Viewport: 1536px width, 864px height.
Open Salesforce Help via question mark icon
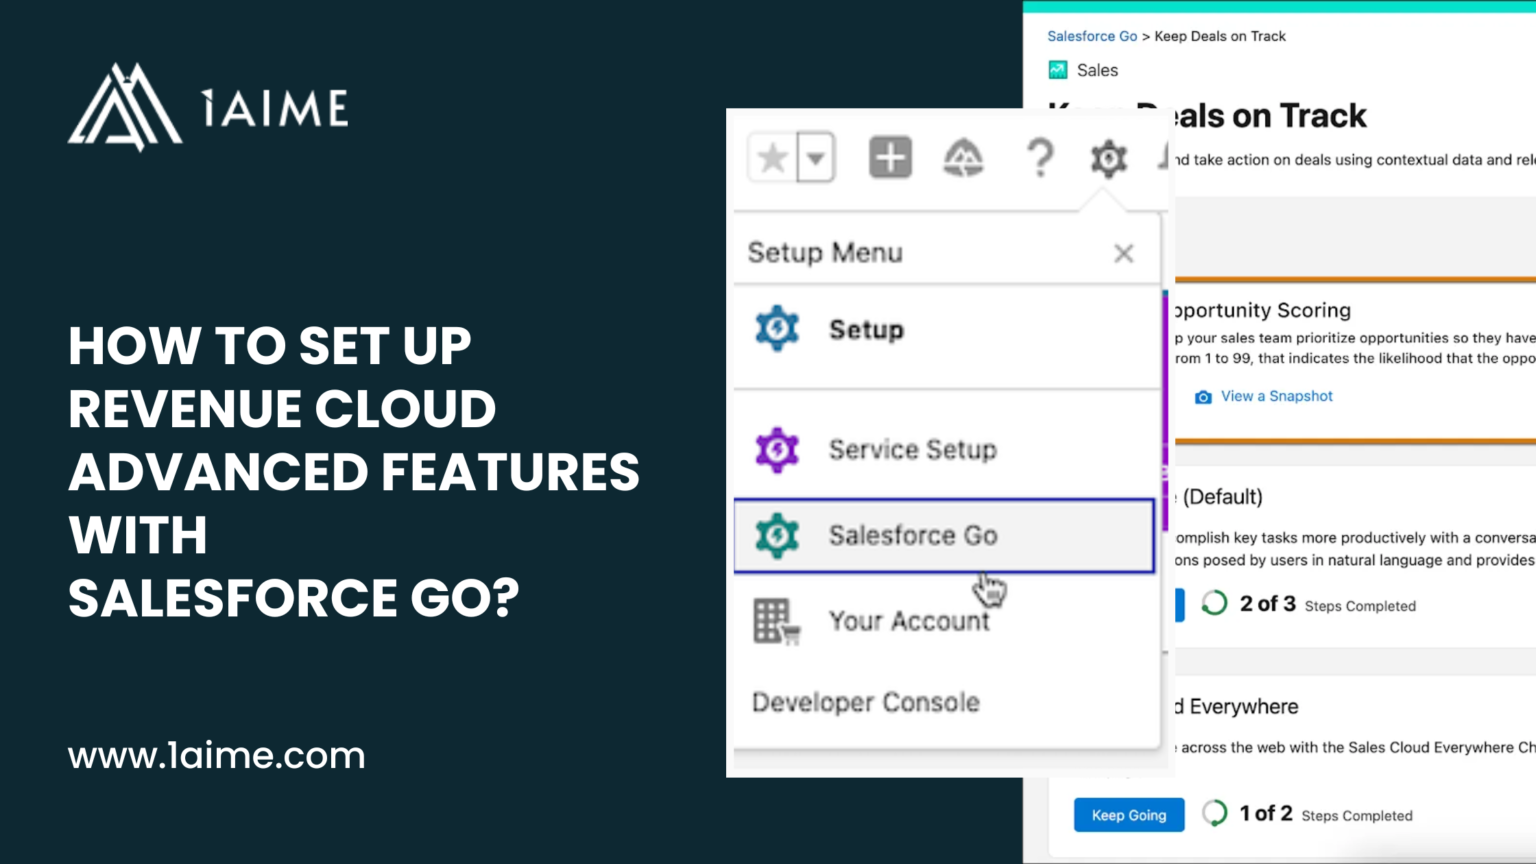point(1040,158)
